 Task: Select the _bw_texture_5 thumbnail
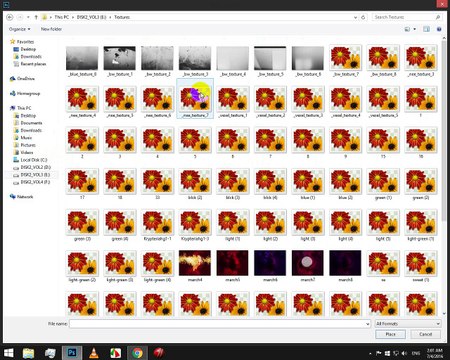[270, 58]
